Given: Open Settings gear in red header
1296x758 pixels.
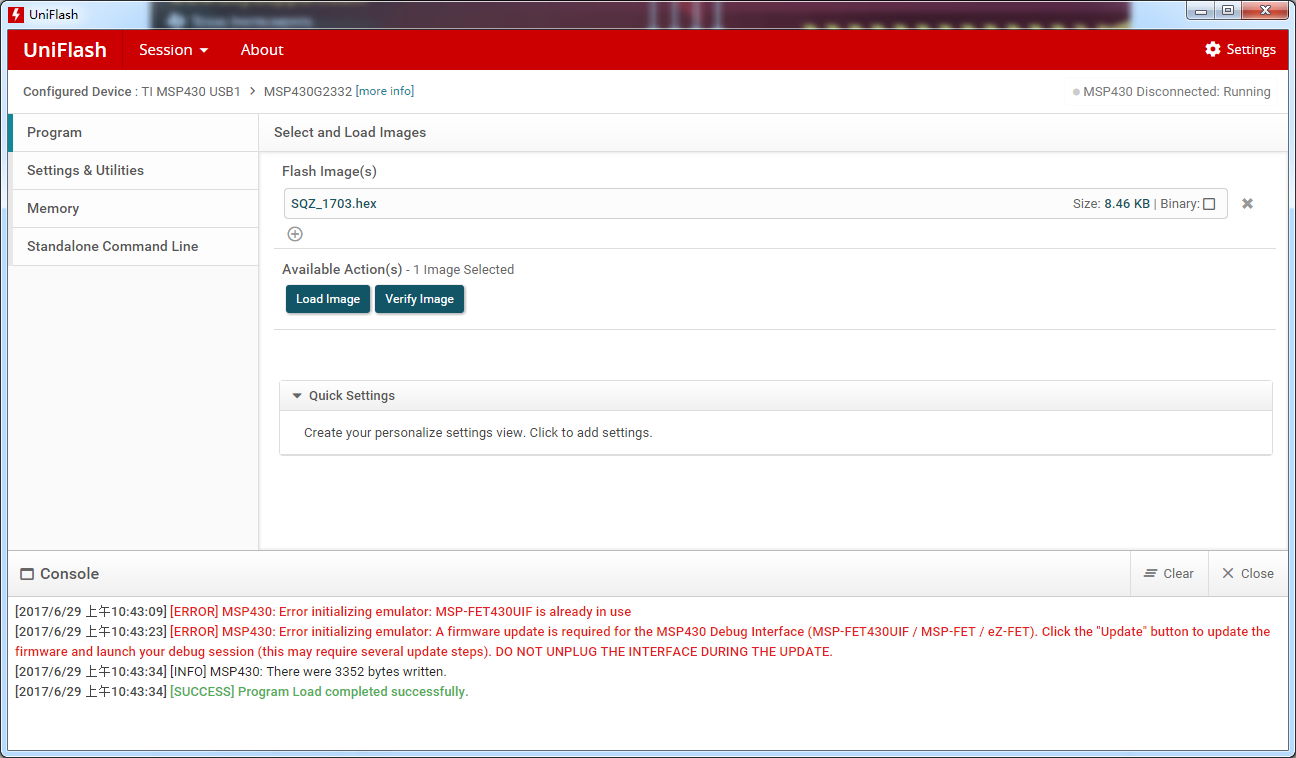Looking at the screenshot, I should tap(1240, 49).
